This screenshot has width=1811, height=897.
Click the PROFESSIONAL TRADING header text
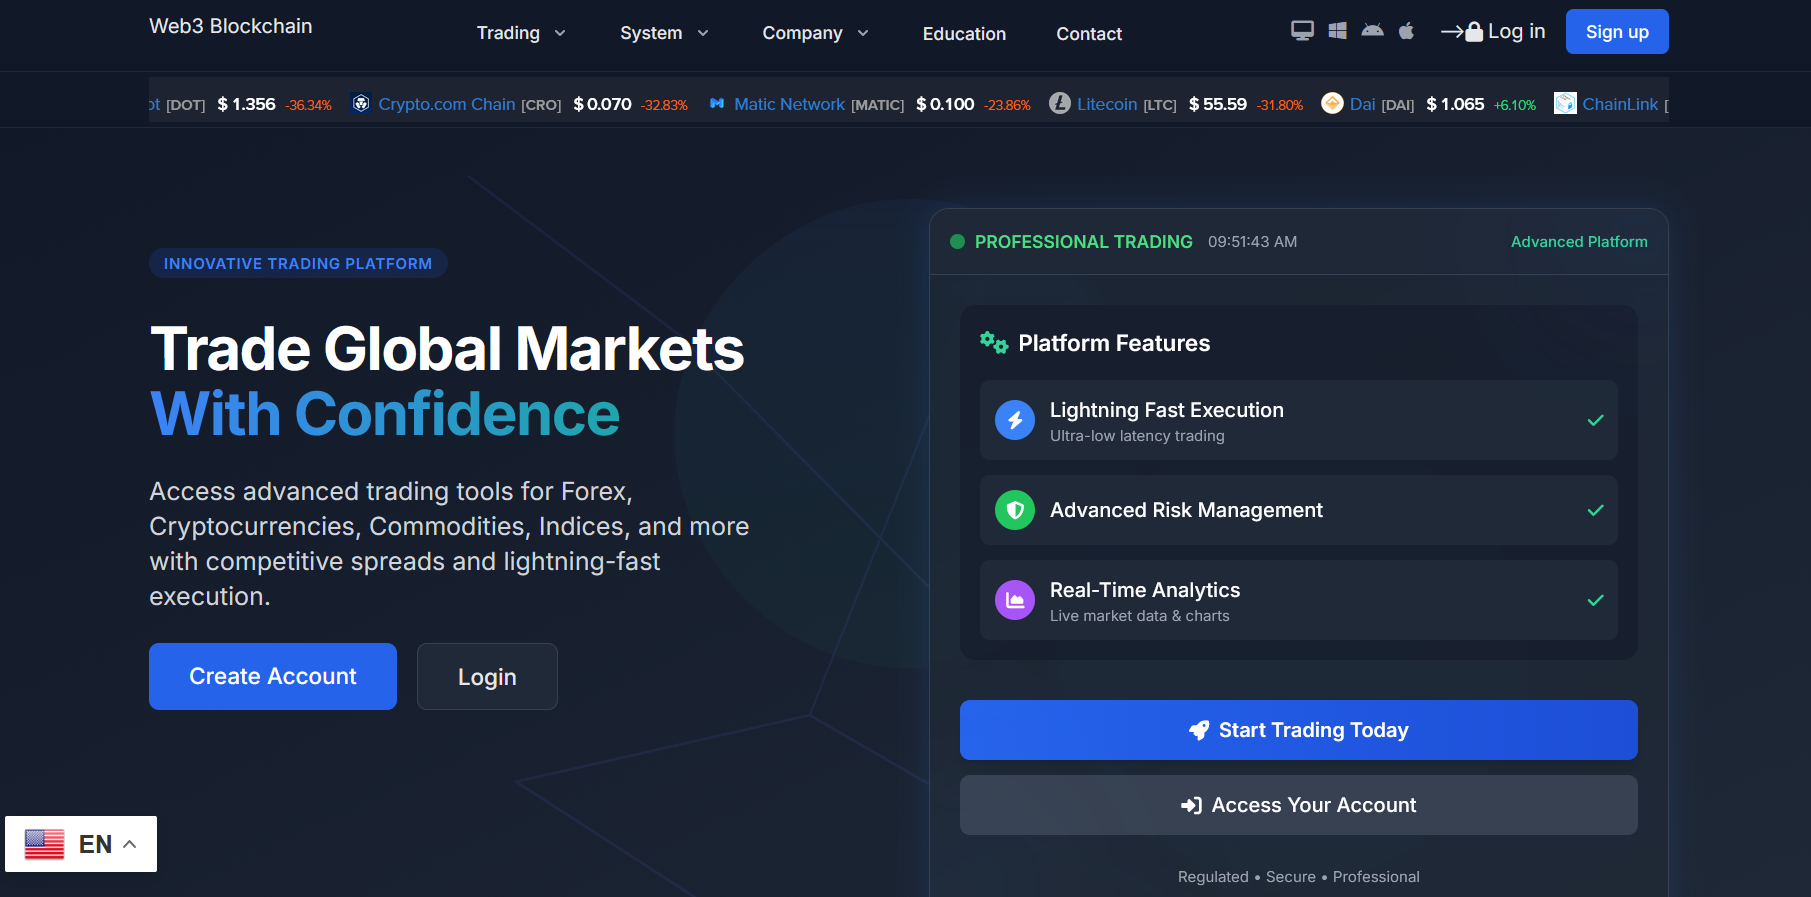coord(1083,242)
